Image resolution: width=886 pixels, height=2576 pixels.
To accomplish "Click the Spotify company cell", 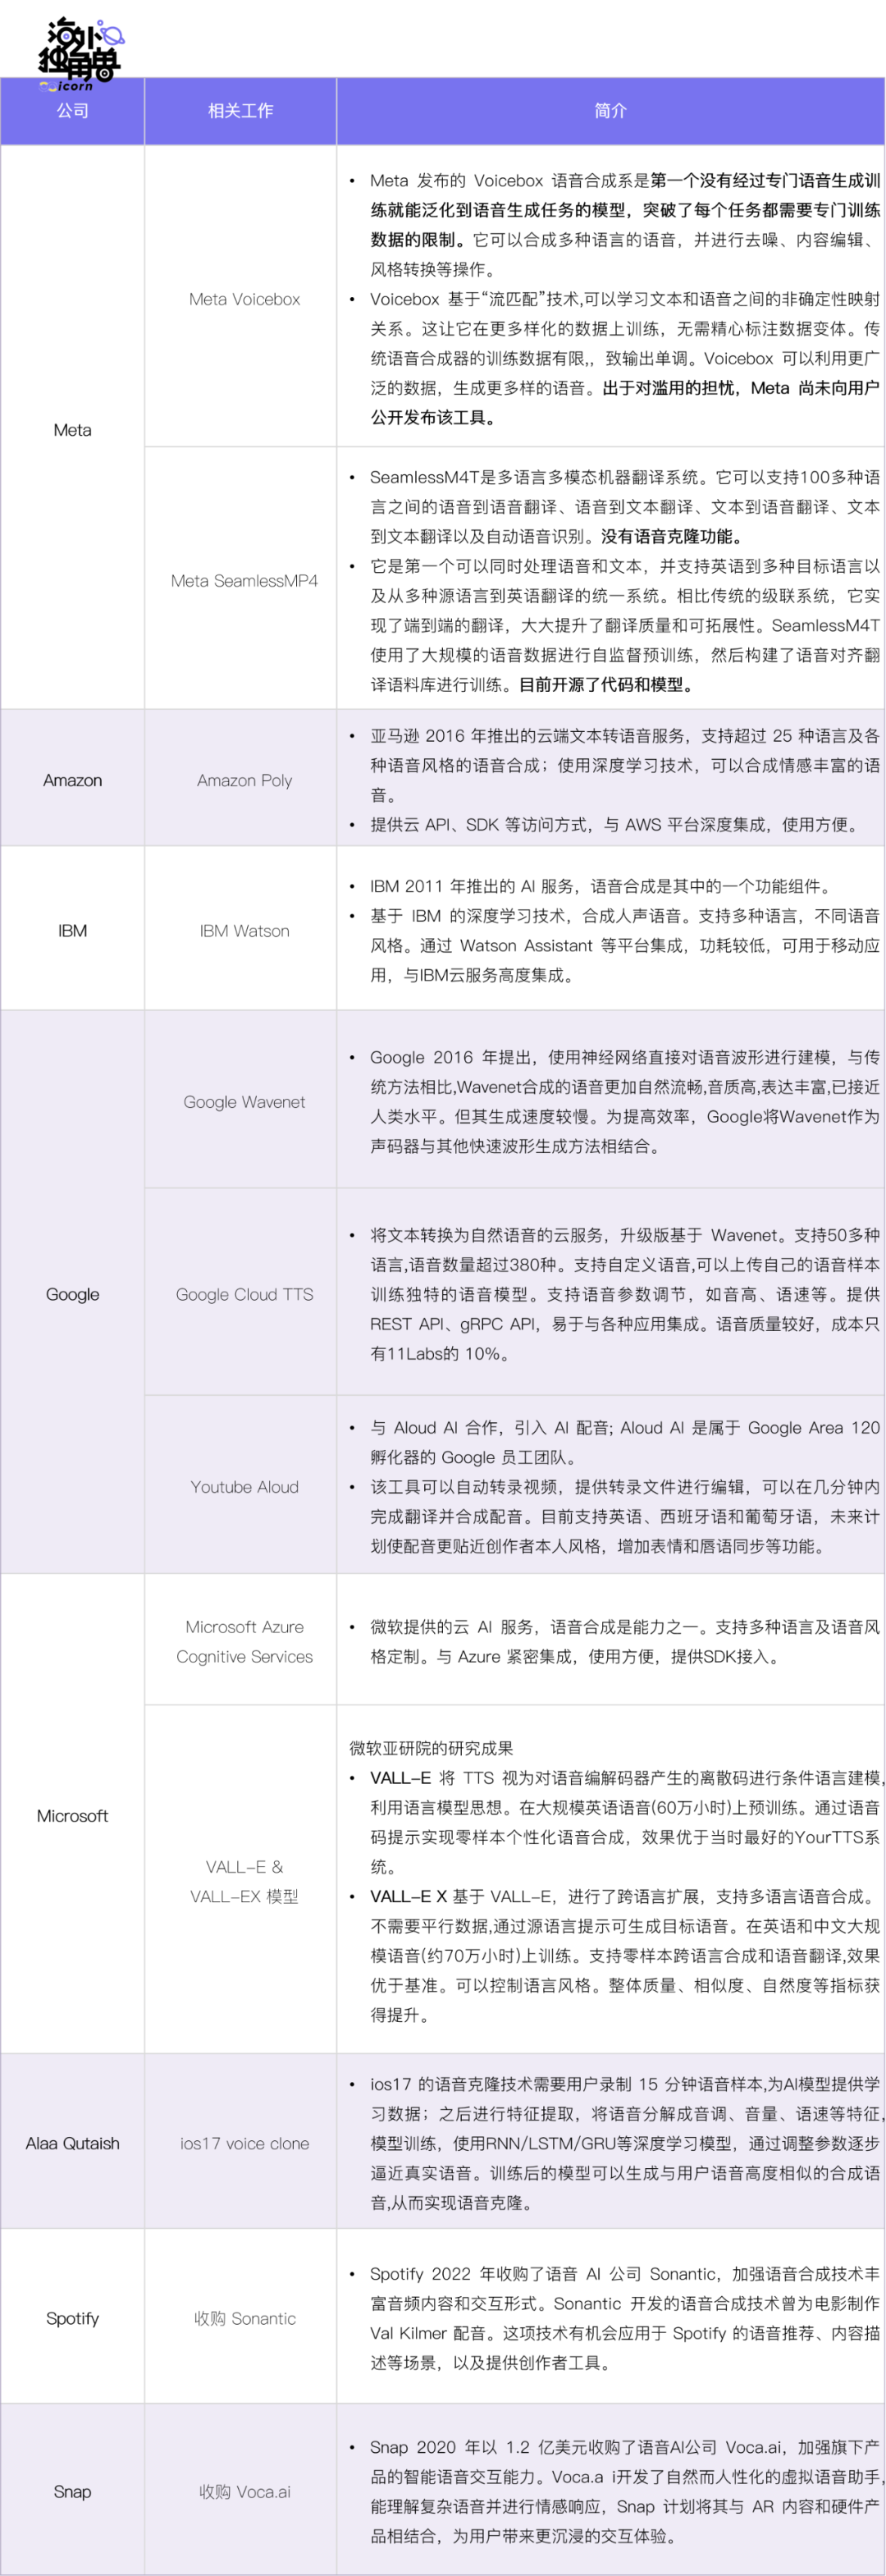I will click(72, 2318).
